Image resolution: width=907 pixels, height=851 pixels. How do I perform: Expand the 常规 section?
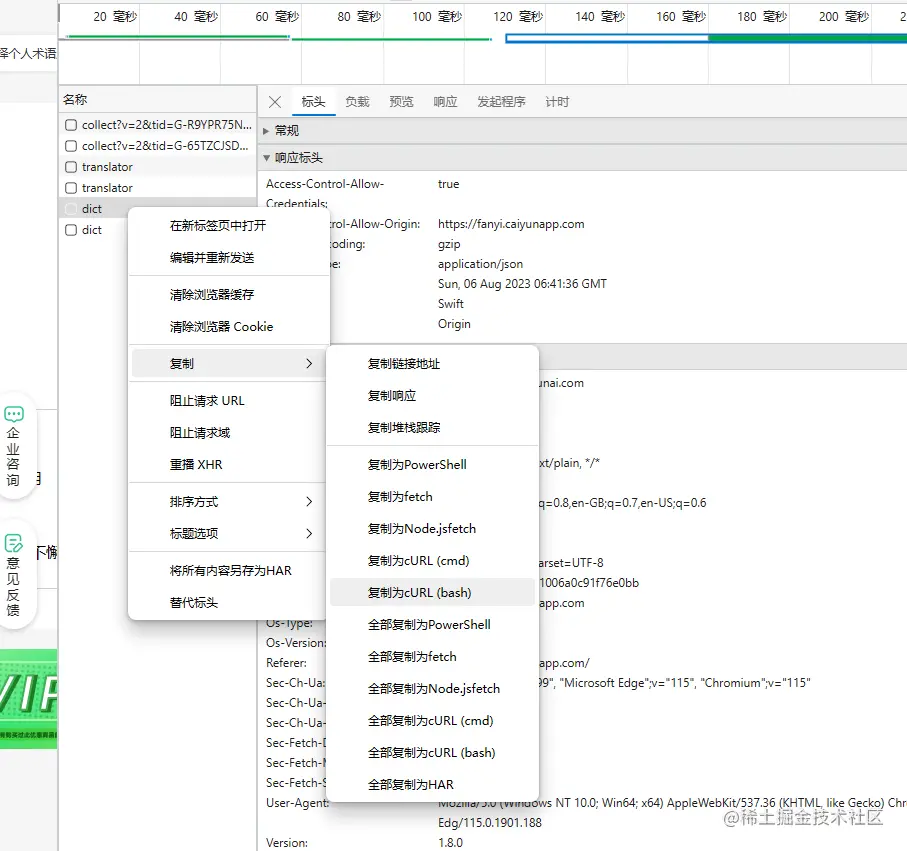[x=267, y=131]
